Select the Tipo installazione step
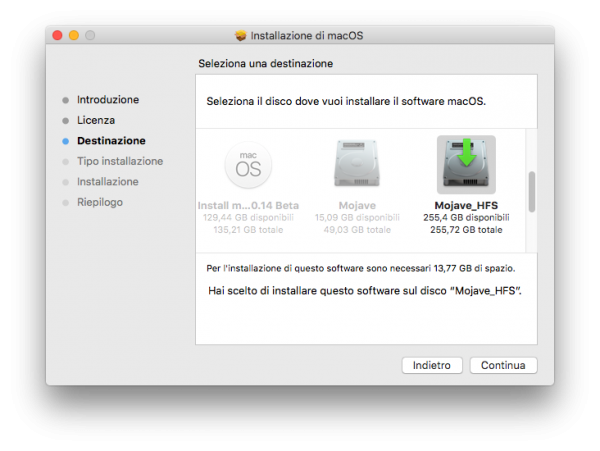The width and height of the screenshot is (600, 451). click(x=120, y=161)
